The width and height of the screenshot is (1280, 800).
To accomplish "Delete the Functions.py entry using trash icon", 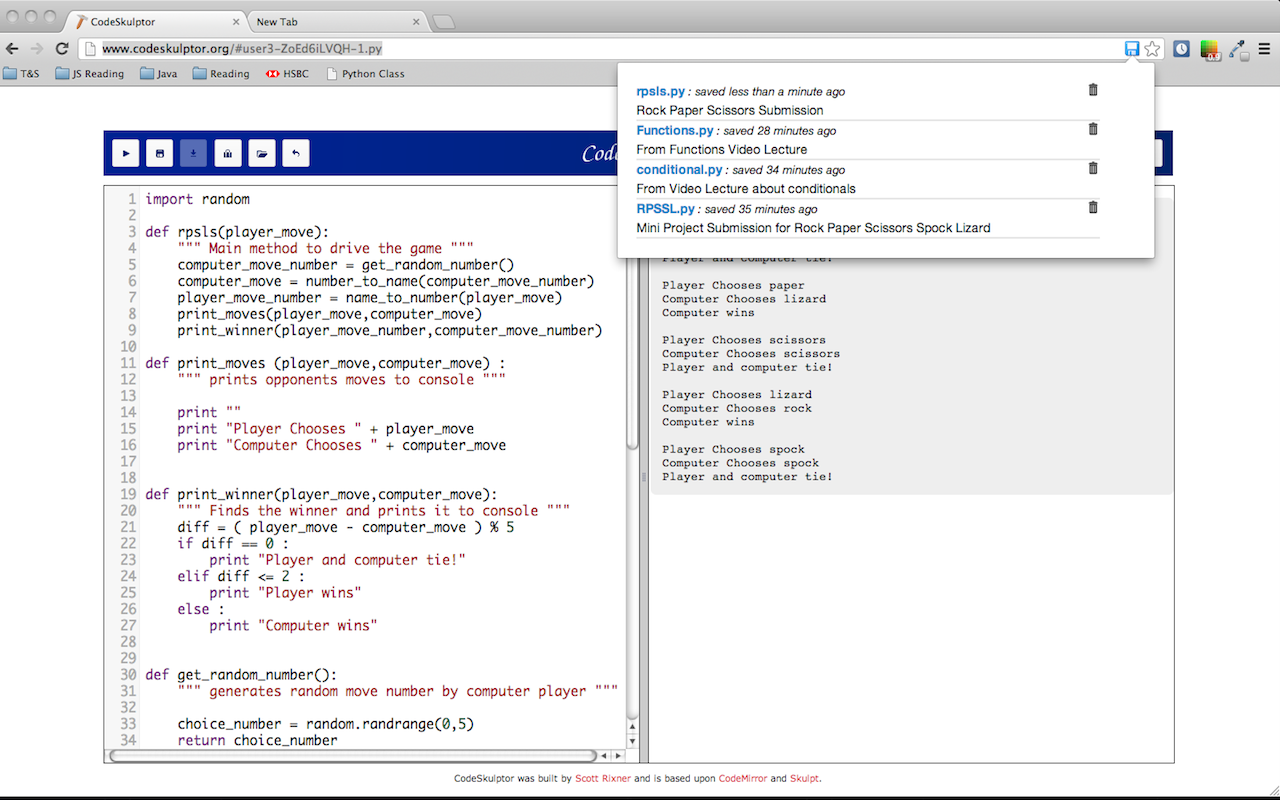I will pyautogui.click(x=1093, y=129).
